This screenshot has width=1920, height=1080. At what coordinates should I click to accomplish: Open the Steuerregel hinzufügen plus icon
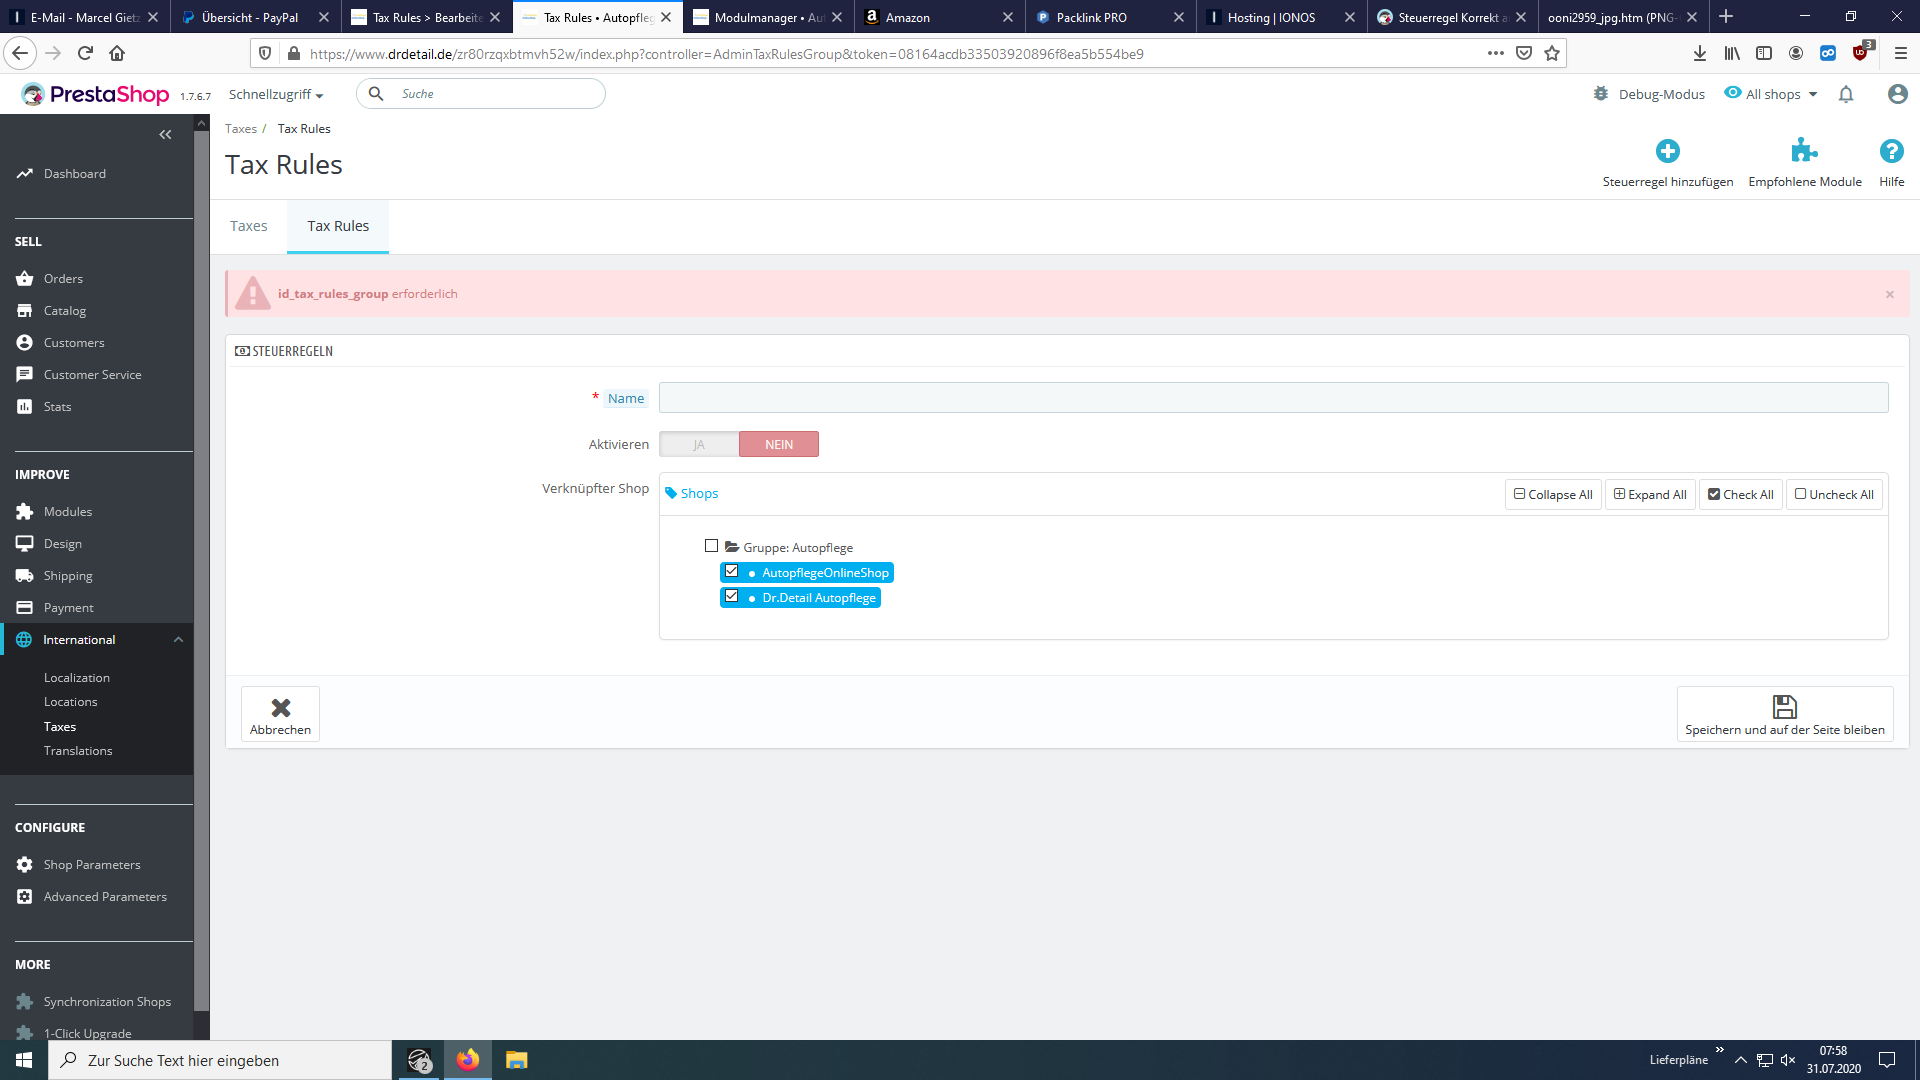coord(1668,152)
